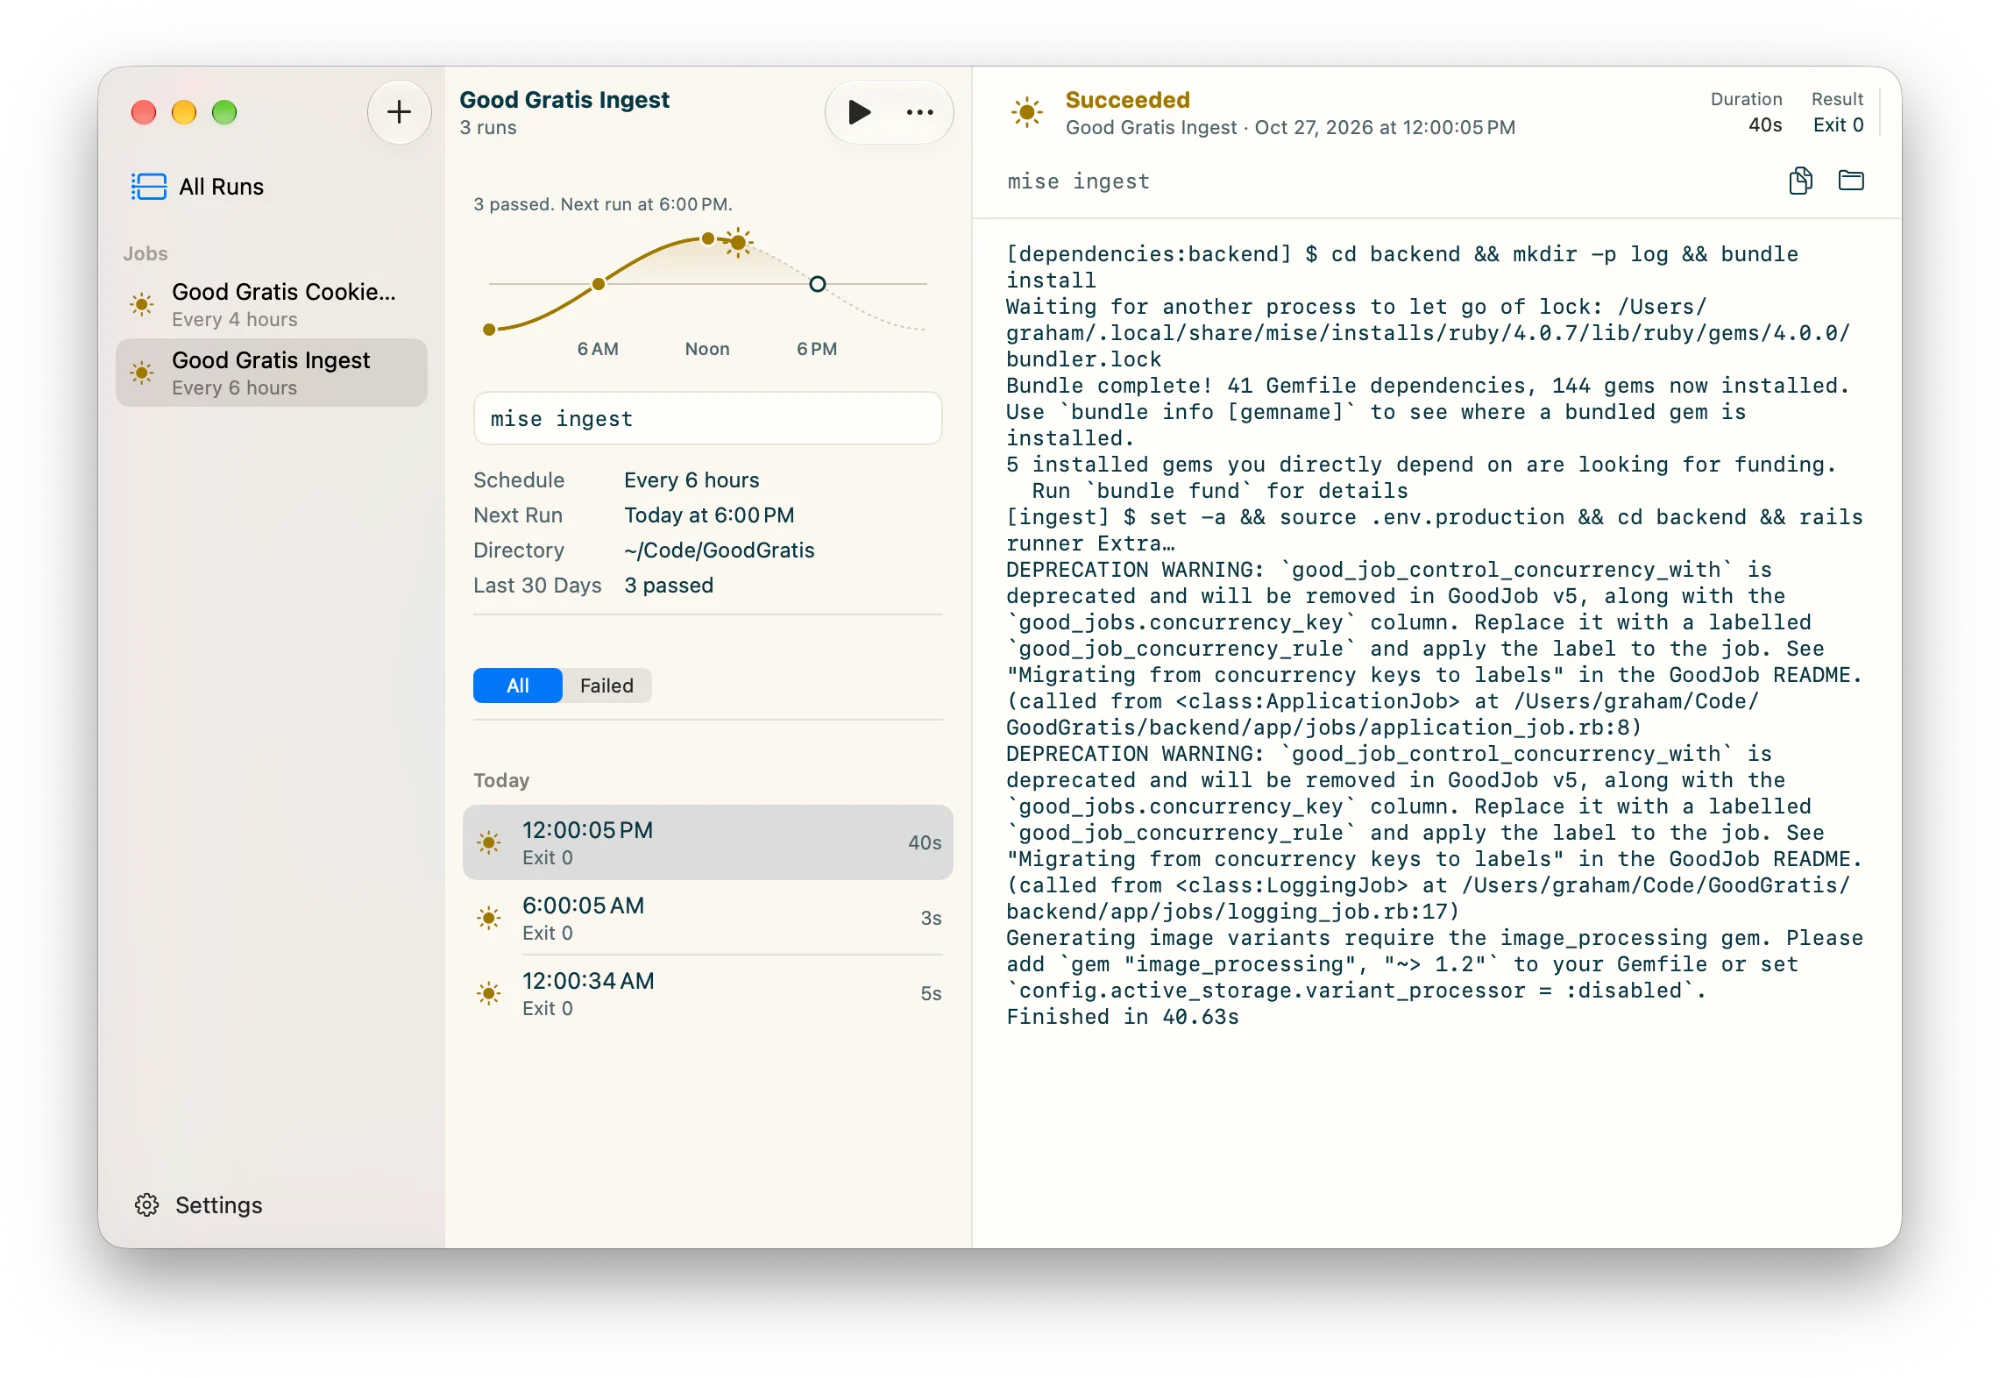
Task: Click the sun icon on 12:00:34 AM run
Action: coord(489,994)
